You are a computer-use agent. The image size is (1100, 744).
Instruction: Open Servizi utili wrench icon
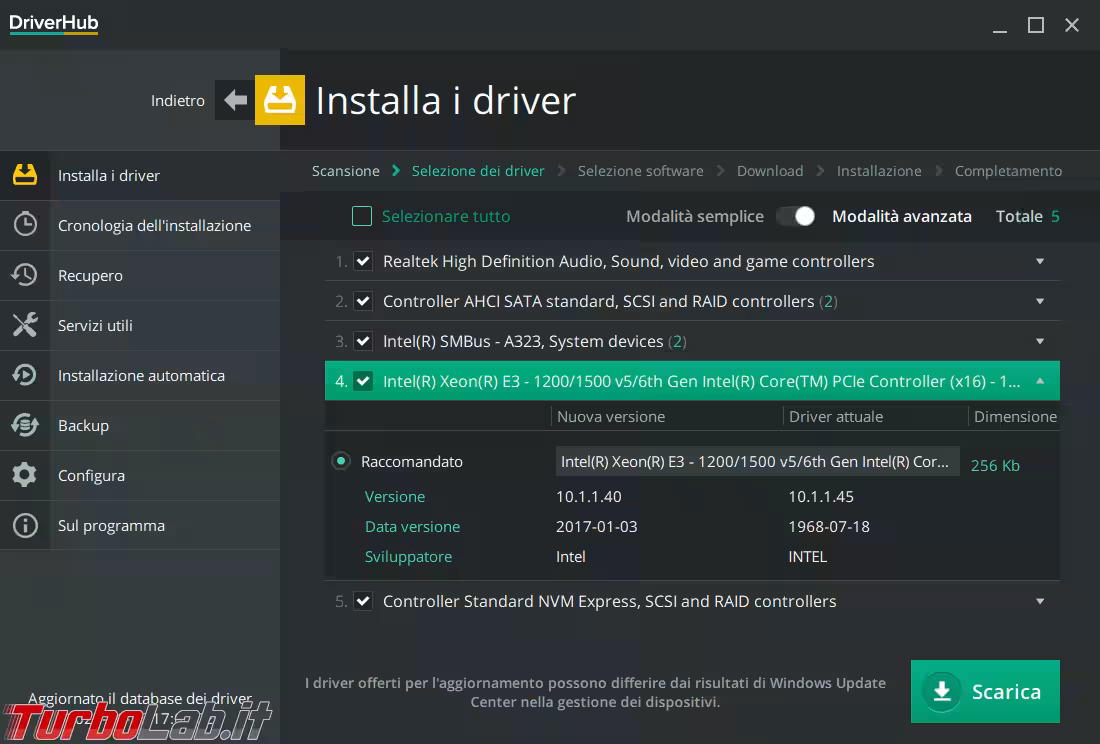pos(25,325)
